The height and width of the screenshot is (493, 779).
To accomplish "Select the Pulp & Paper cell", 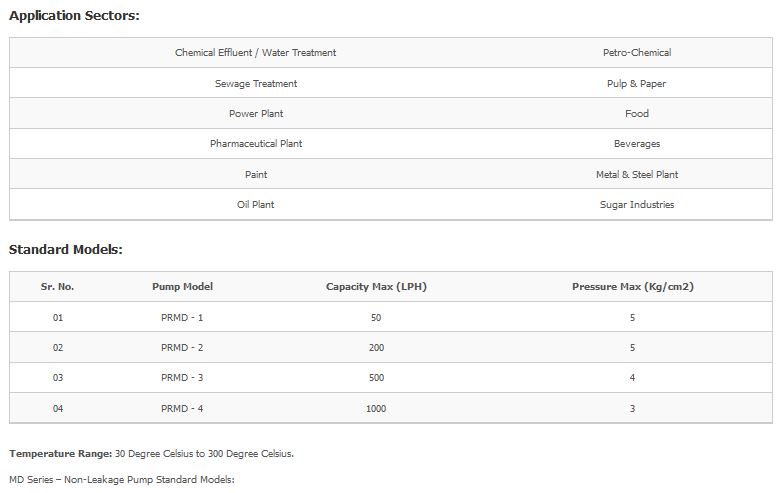I will (x=636, y=84).
